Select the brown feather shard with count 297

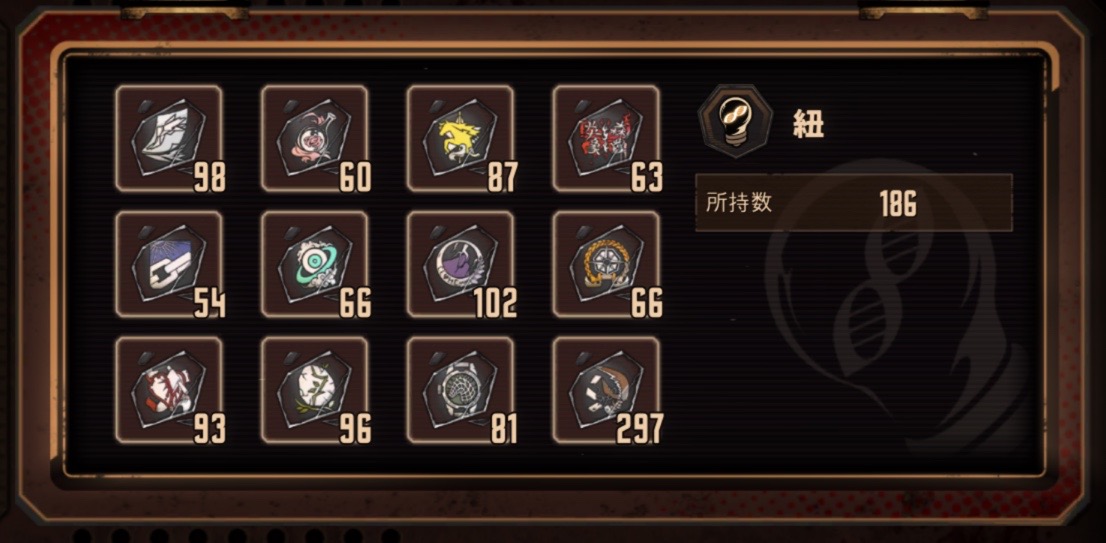point(606,390)
